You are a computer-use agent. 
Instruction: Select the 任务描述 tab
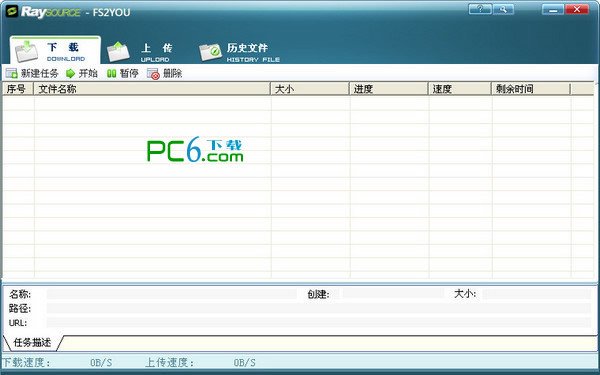pos(32,342)
